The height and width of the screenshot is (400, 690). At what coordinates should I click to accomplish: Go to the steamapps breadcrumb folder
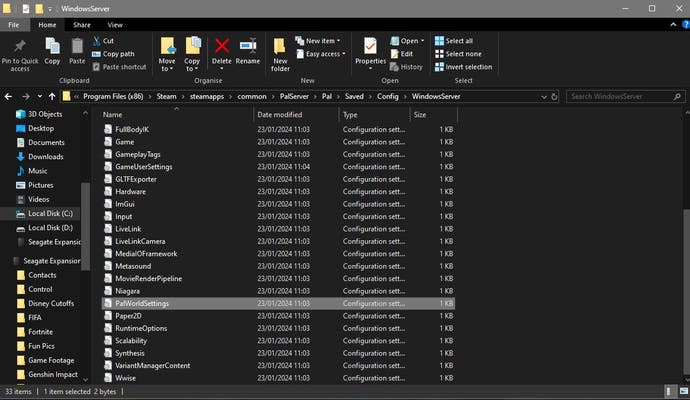(207, 96)
